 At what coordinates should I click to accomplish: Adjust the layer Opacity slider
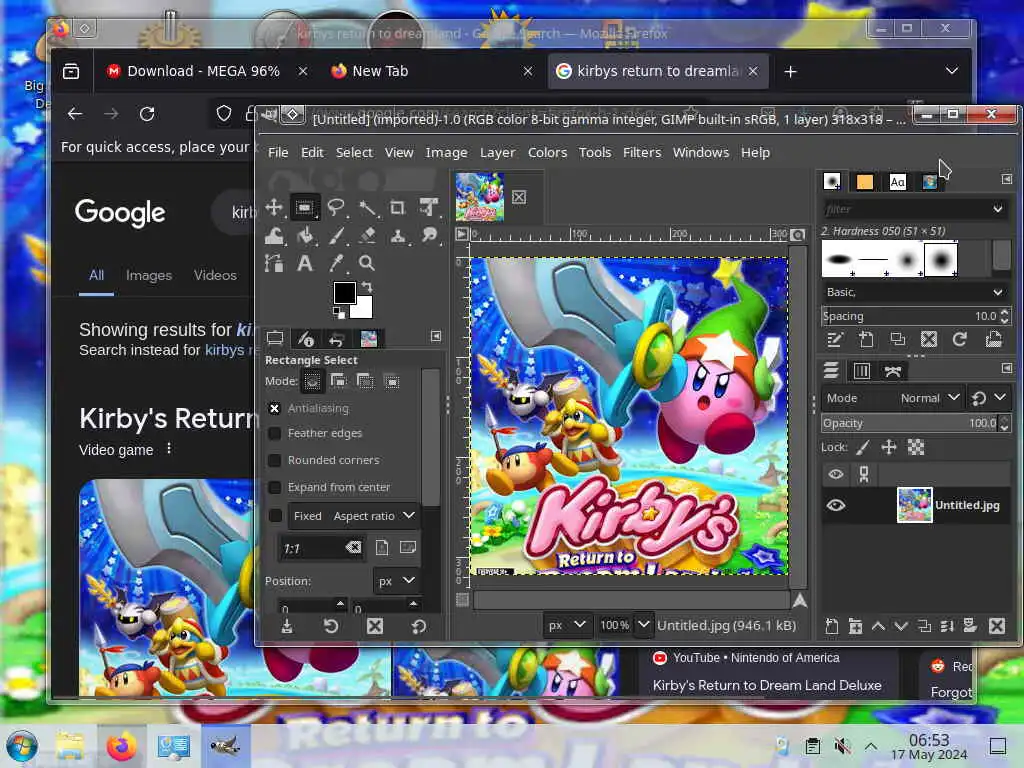(910, 423)
